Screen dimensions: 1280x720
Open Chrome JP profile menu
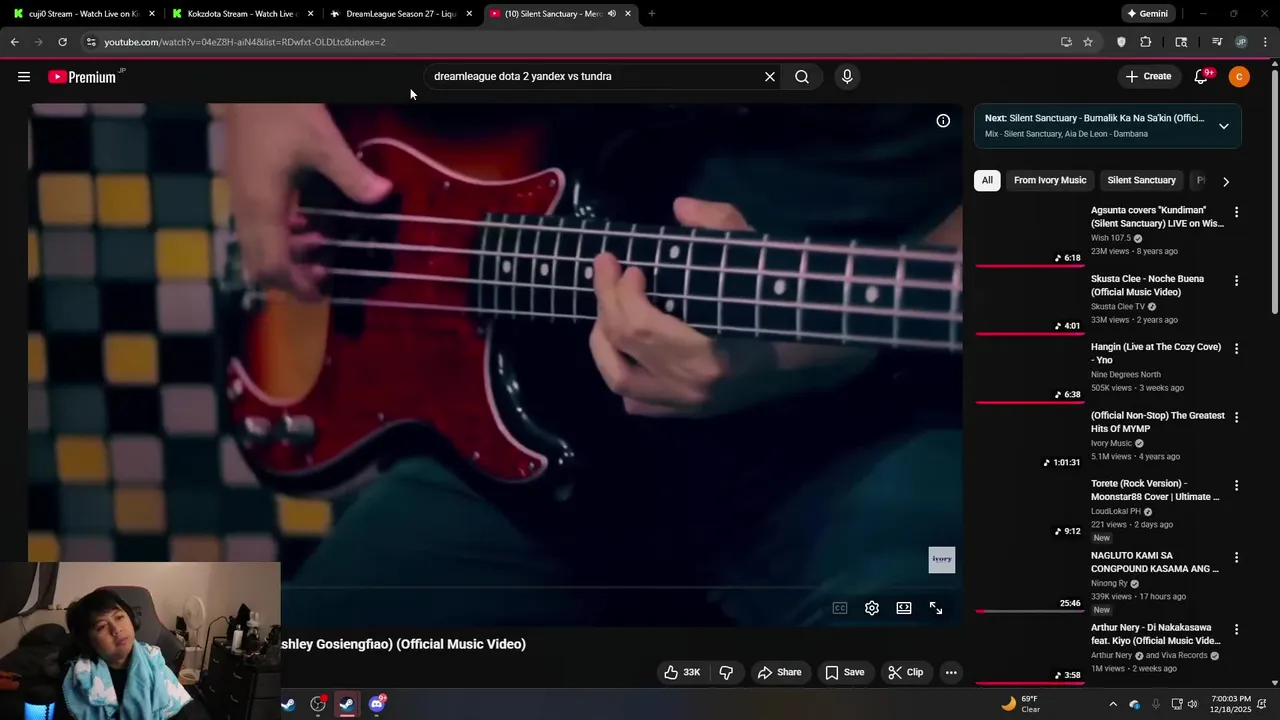tap(1241, 42)
